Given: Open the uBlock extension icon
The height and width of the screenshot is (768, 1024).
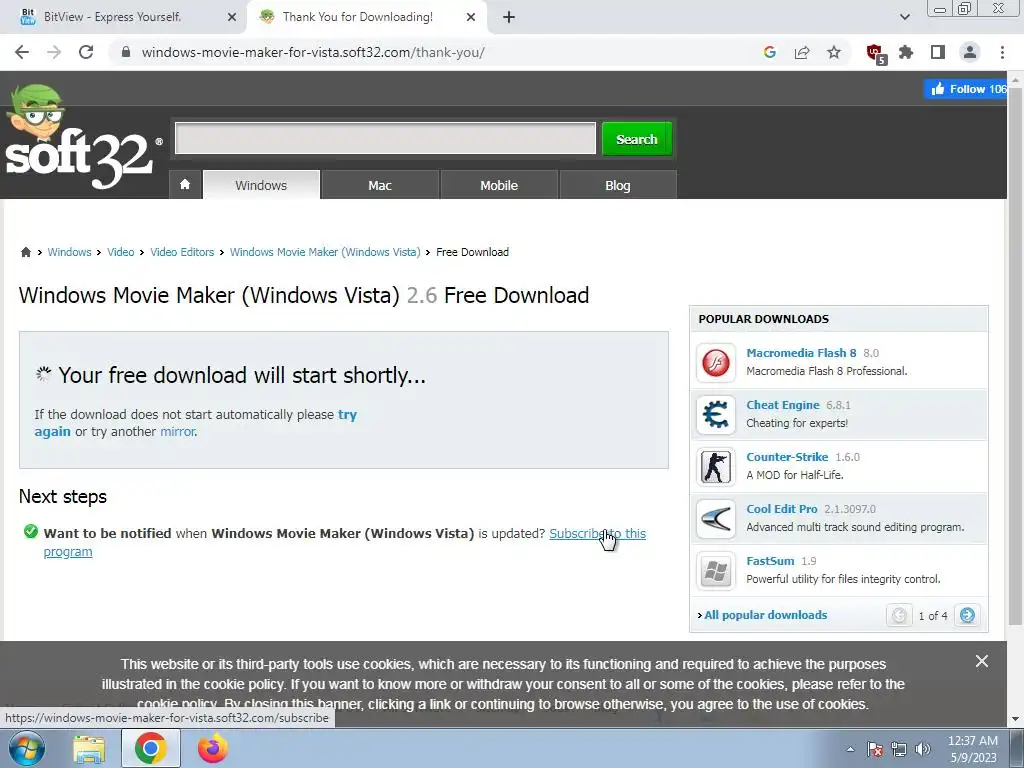Looking at the screenshot, I should [875, 54].
